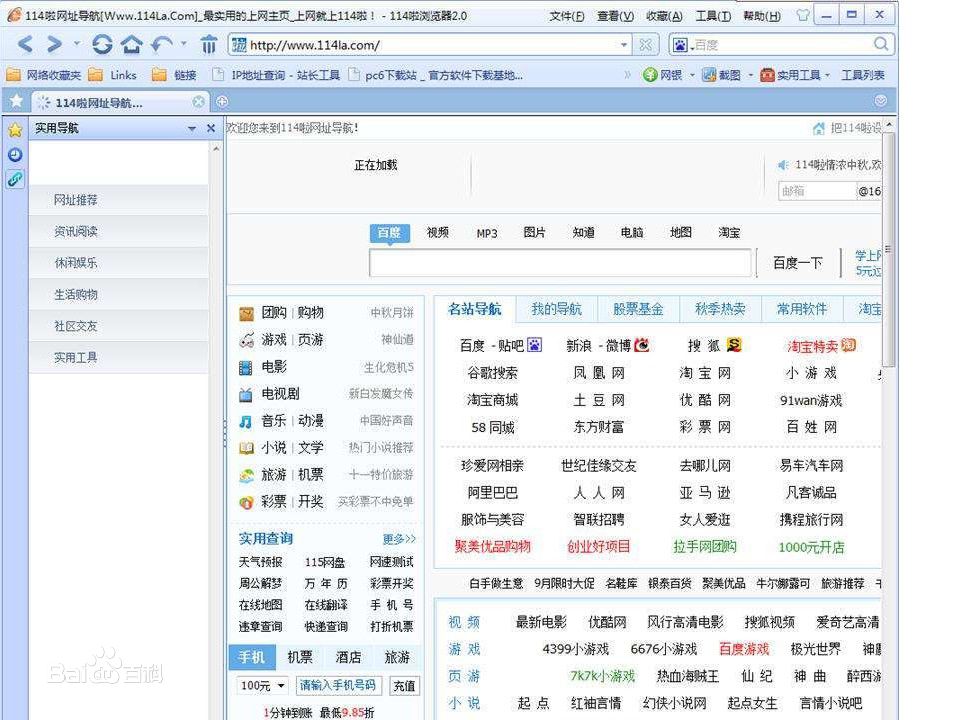Focus the Baidu search input field
This screenshot has width=959, height=720.
tap(560, 263)
